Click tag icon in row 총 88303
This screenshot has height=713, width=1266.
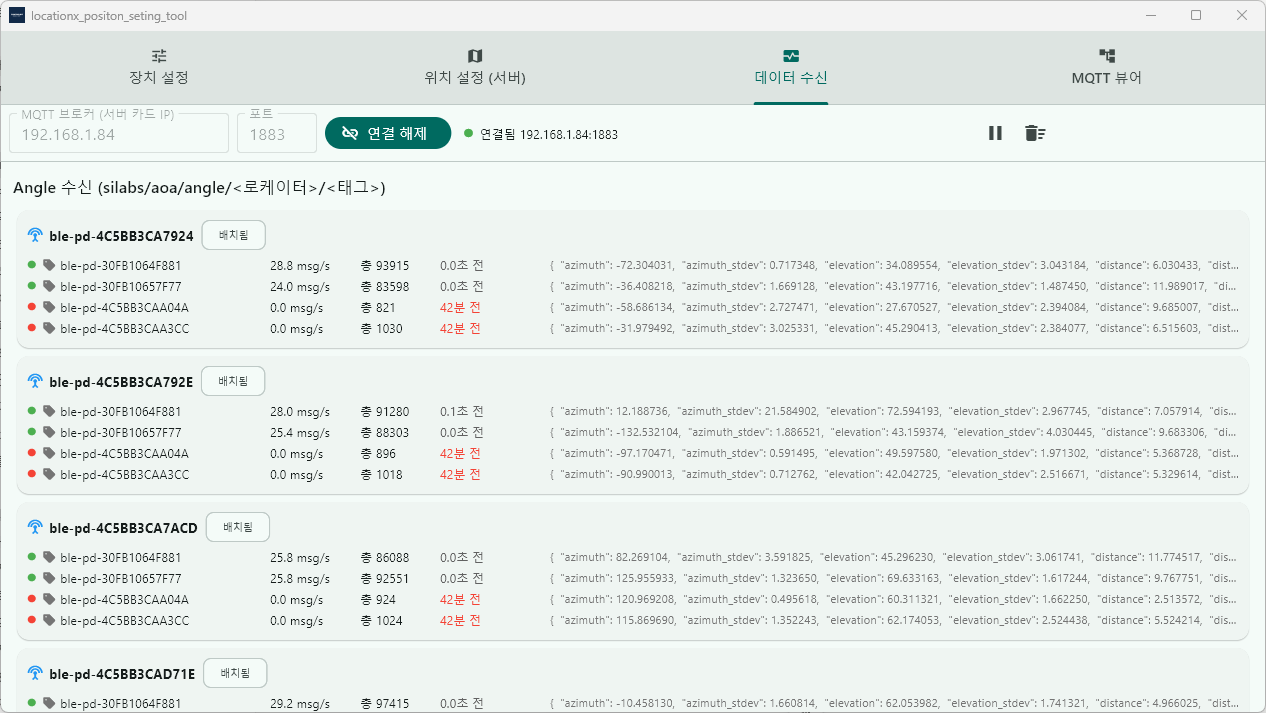pos(49,433)
